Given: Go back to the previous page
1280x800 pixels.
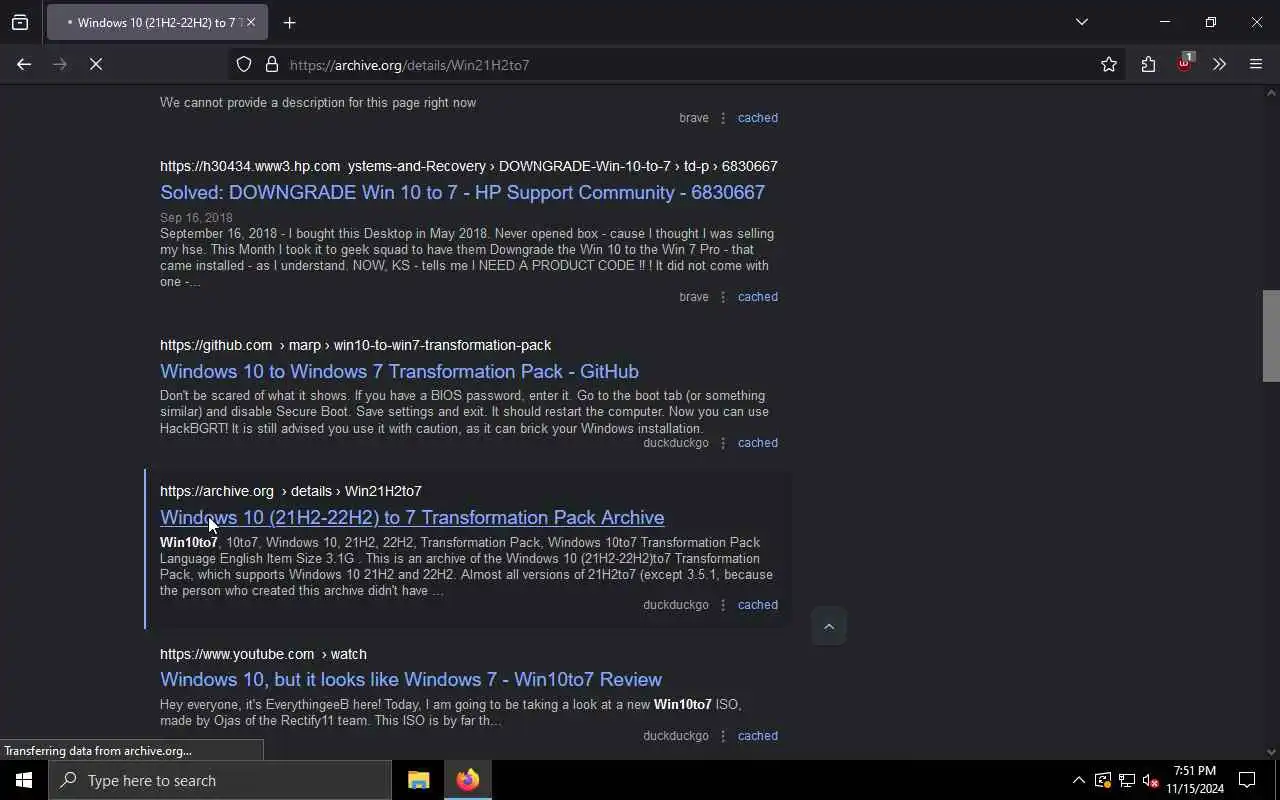Looking at the screenshot, I should point(24,64).
